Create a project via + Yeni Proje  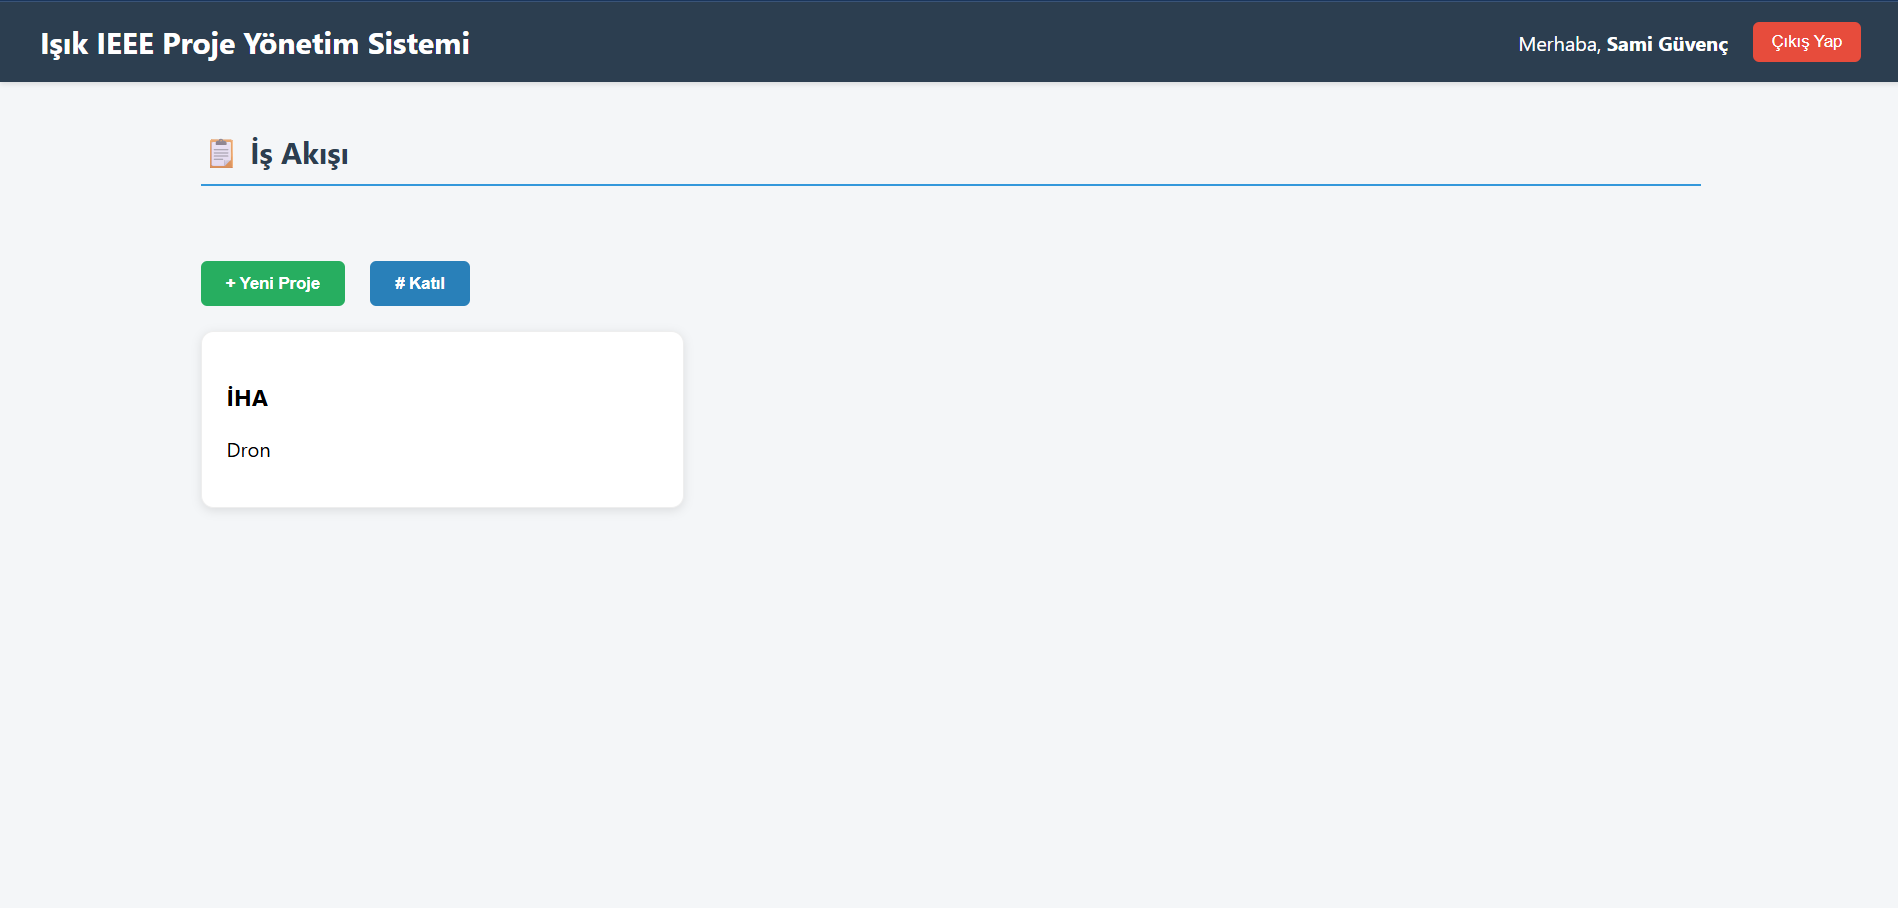(273, 283)
